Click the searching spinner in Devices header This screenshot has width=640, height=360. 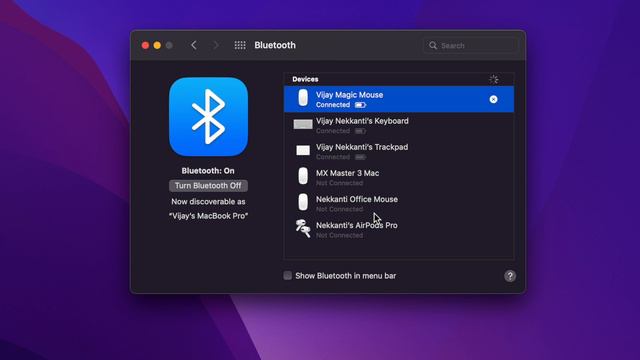tap(493, 79)
